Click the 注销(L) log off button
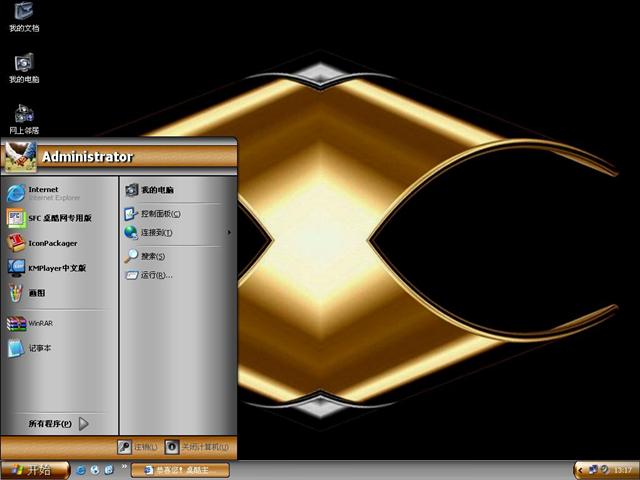Image resolution: width=640 pixels, height=480 pixels. (138, 447)
